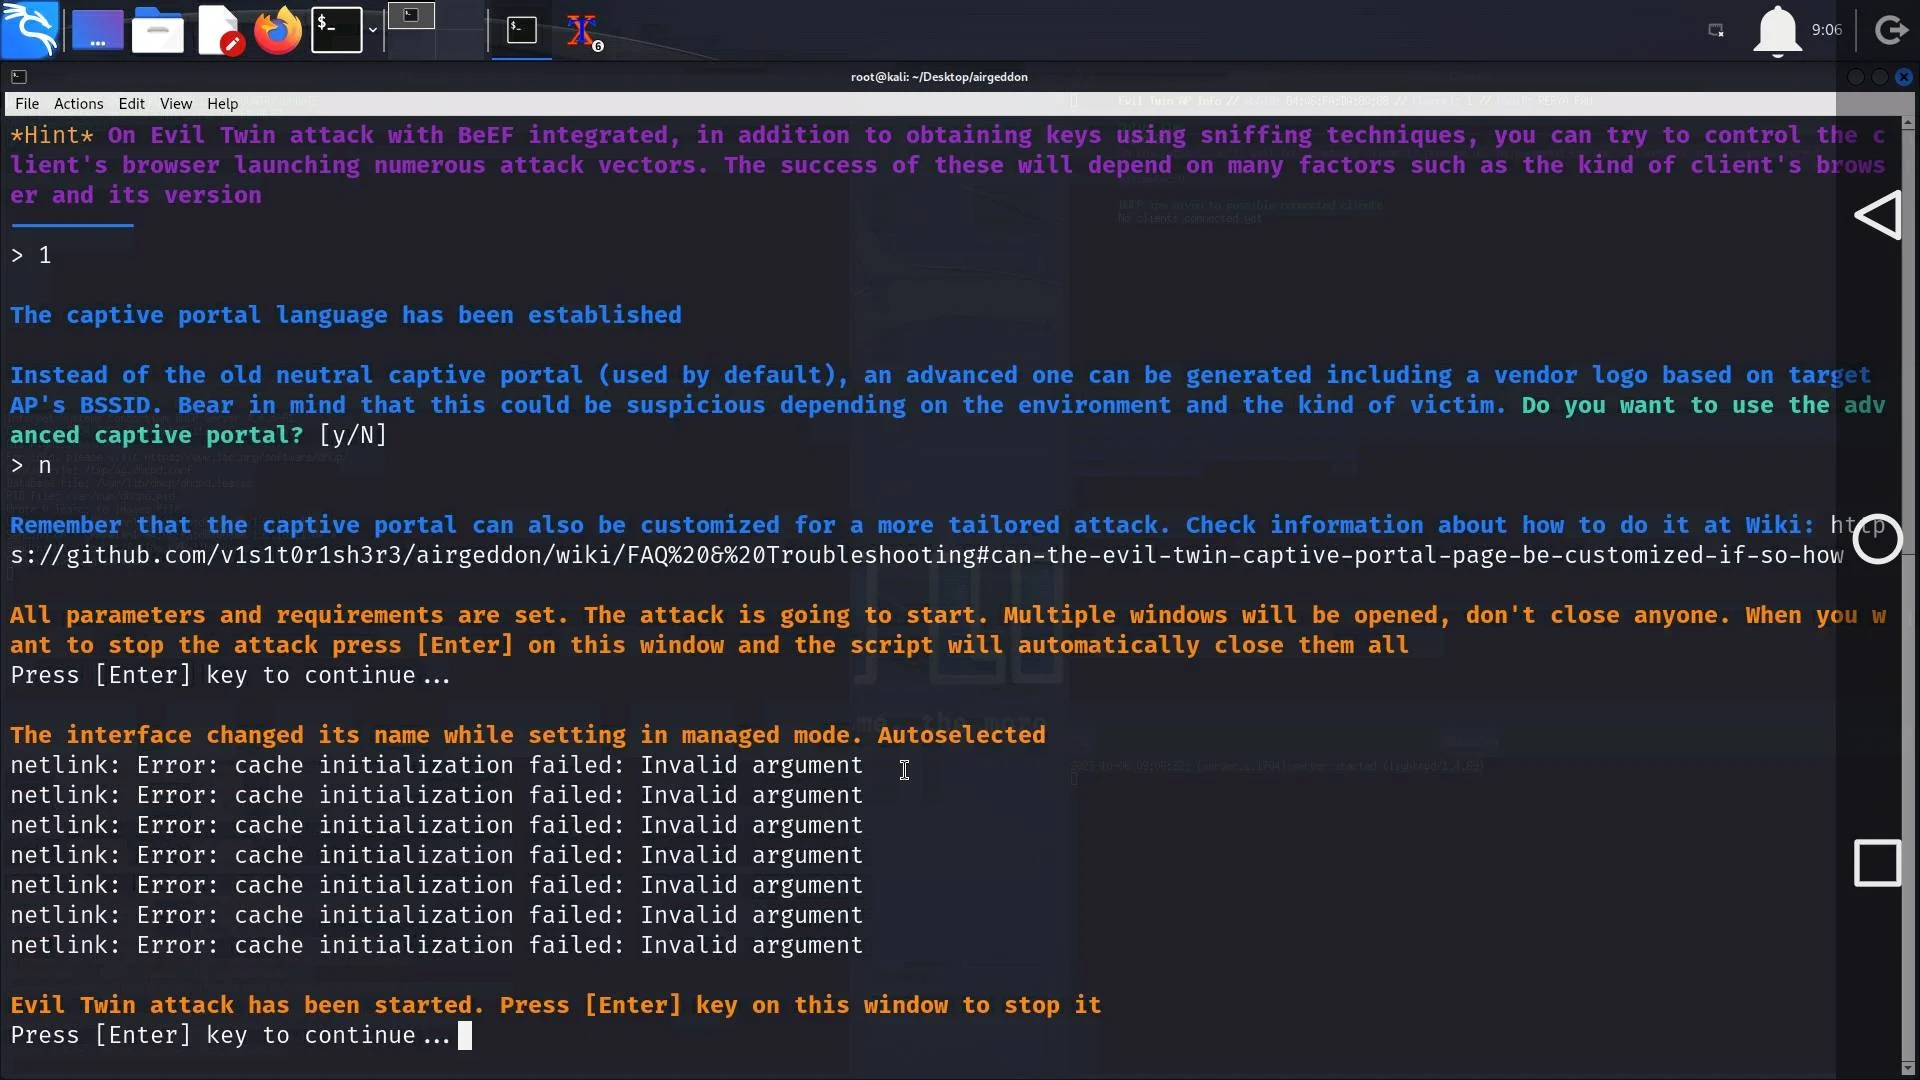
Task: Launch Firefox browser from the panel
Action: click(x=277, y=30)
